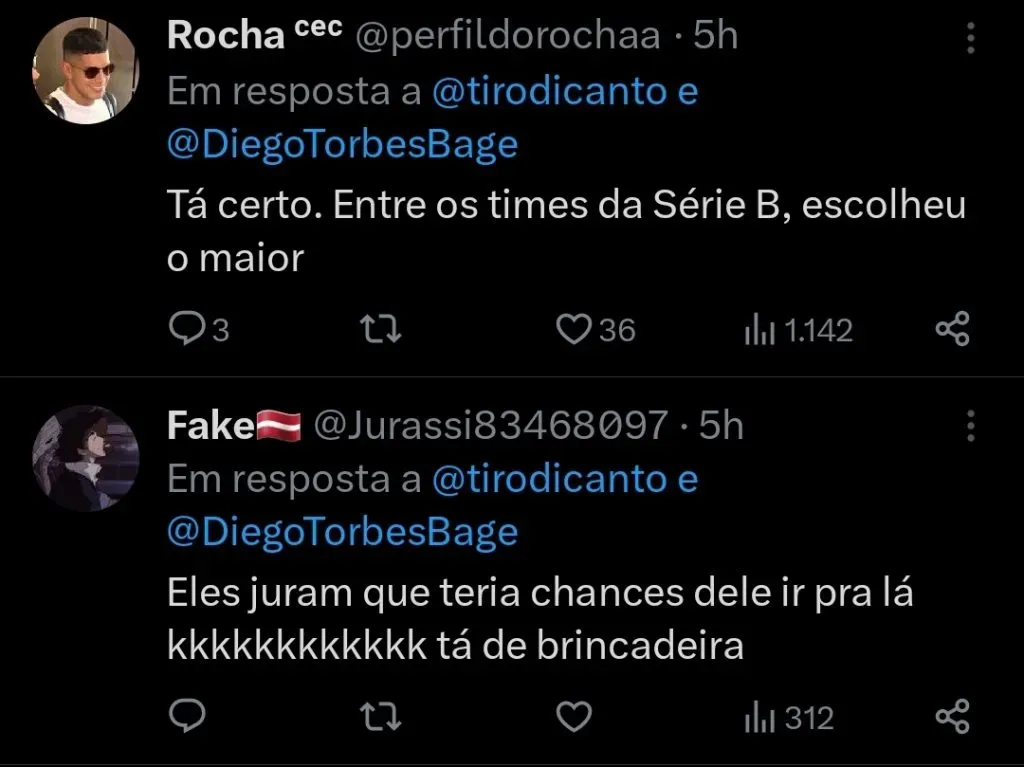Screen dimensions: 1024x767
Task: Open @DiegoTorbesBage link in Rocha's reply
Action: coord(342,145)
